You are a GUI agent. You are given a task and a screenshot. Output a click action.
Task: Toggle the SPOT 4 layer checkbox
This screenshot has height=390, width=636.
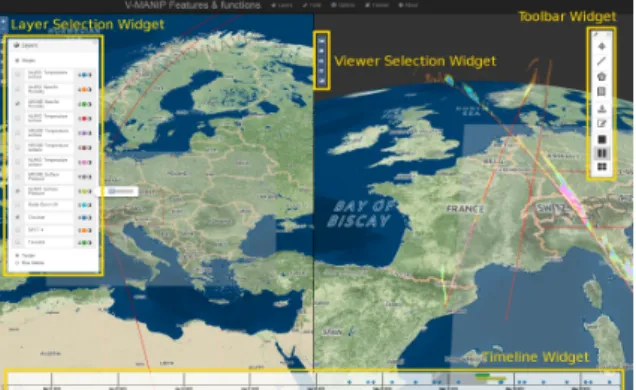point(17,230)
